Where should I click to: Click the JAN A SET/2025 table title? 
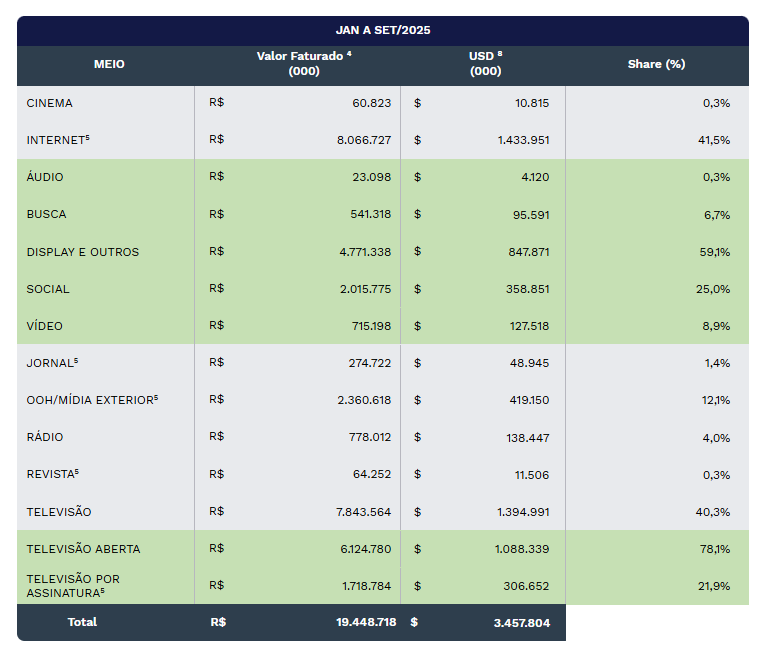[383, 30]
